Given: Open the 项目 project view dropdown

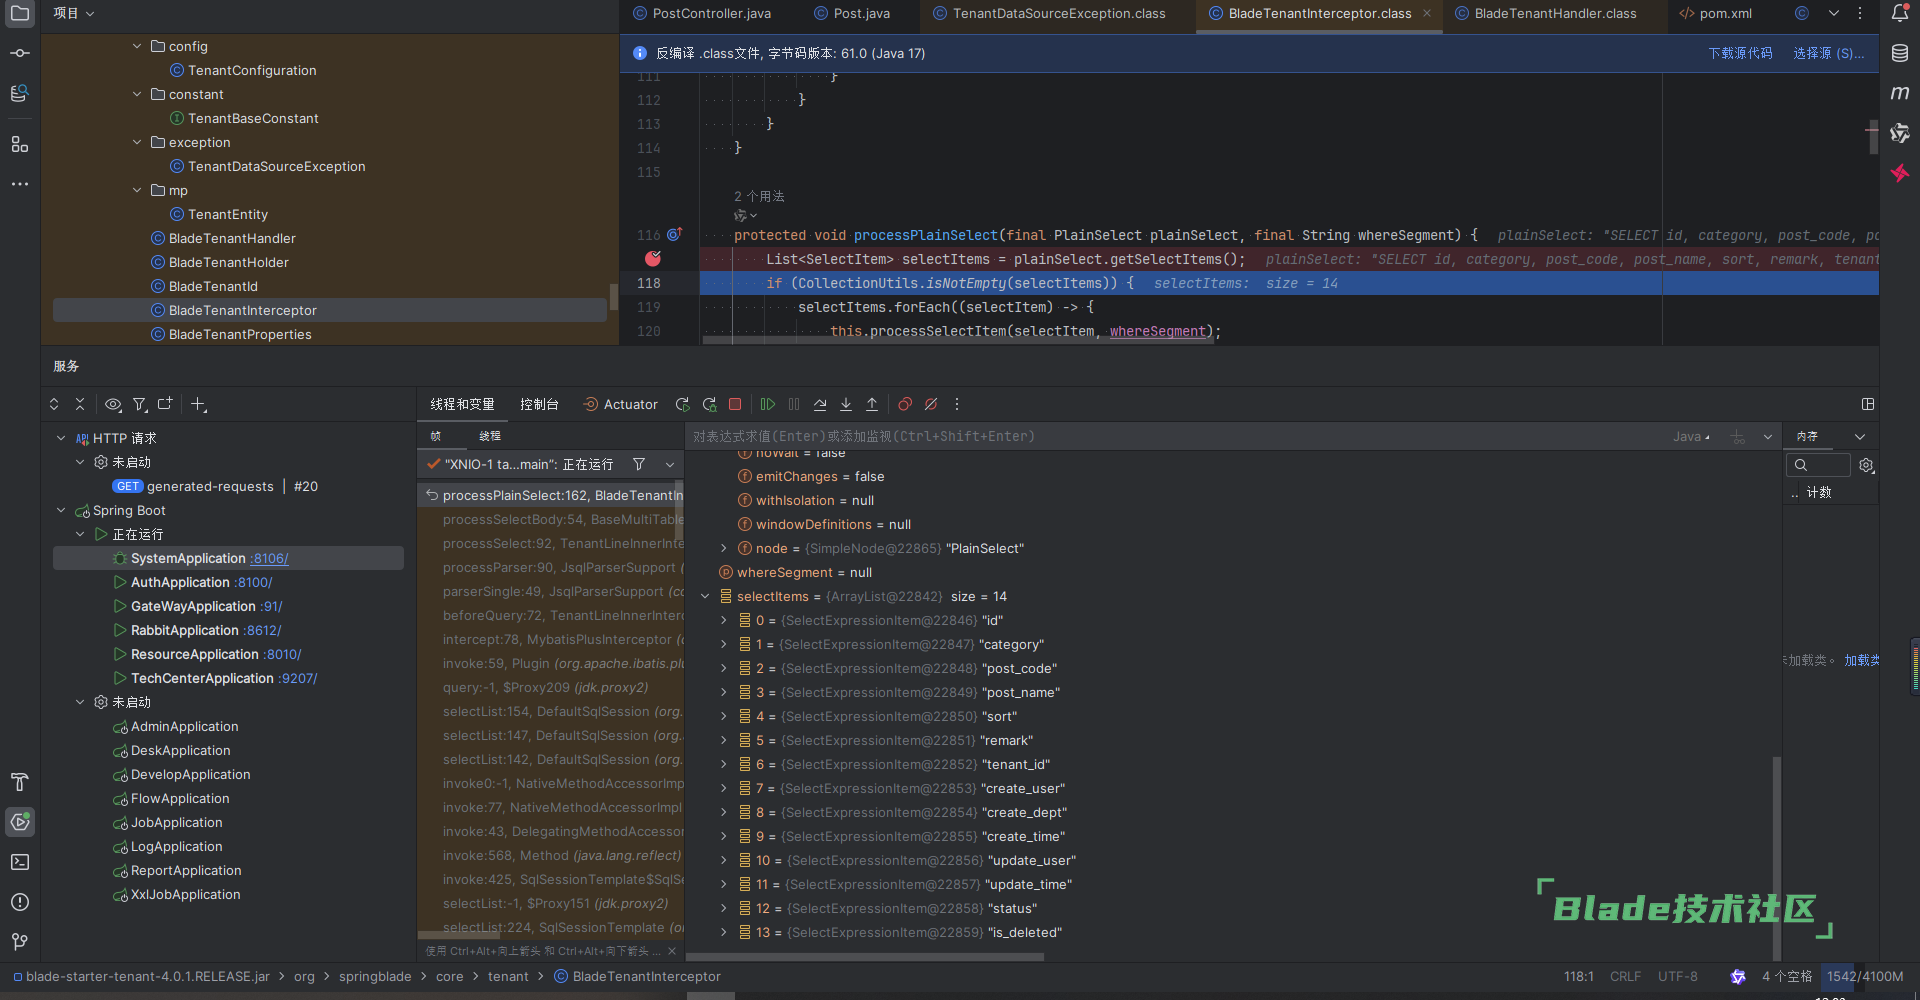Looking at the screenshot, I should [74, 13].
